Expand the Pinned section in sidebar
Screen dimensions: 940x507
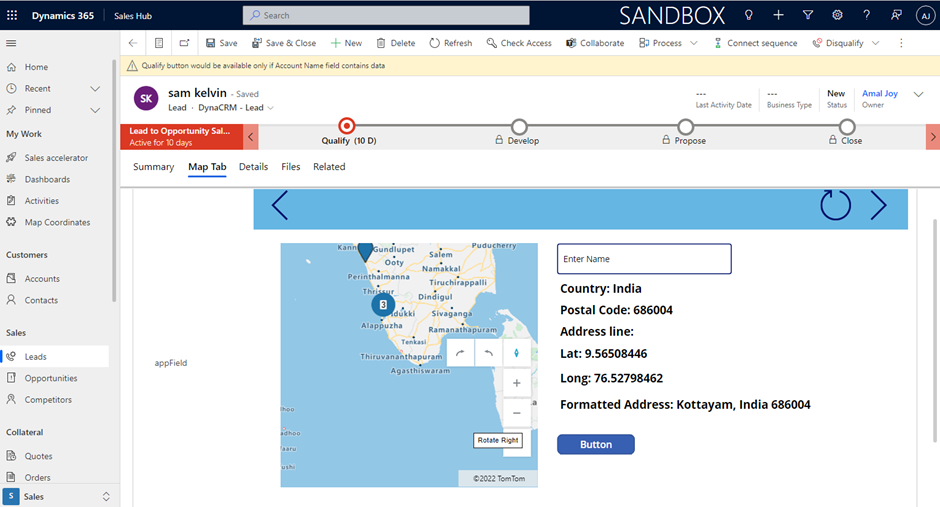95,110
